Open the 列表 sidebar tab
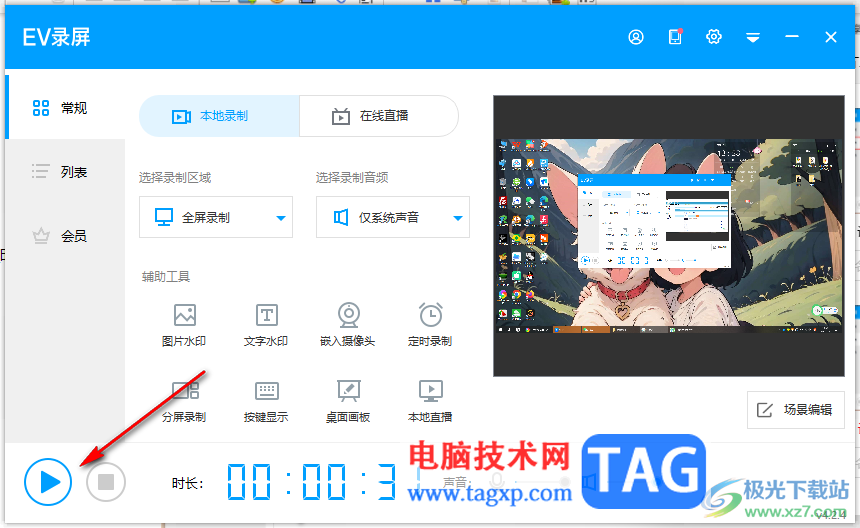 pos(66,172)
